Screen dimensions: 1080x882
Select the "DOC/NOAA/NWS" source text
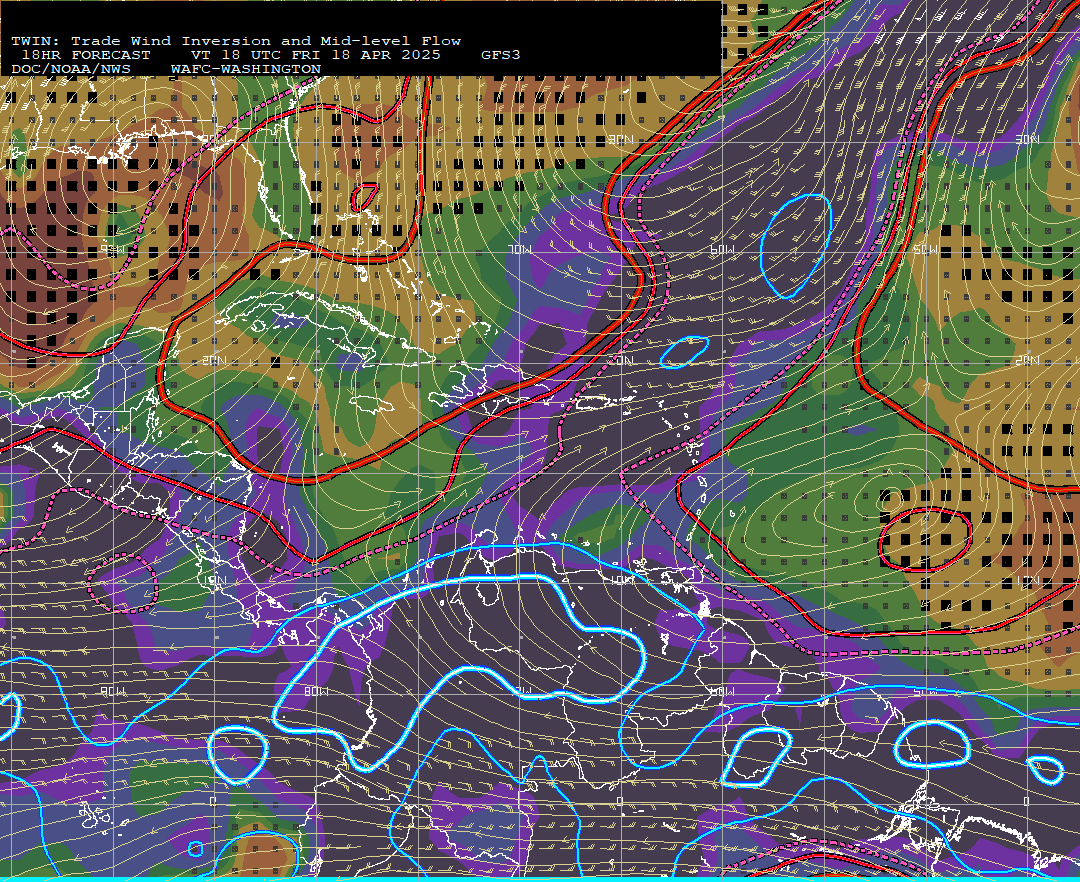pyautogui.click(x=71, y=69)
